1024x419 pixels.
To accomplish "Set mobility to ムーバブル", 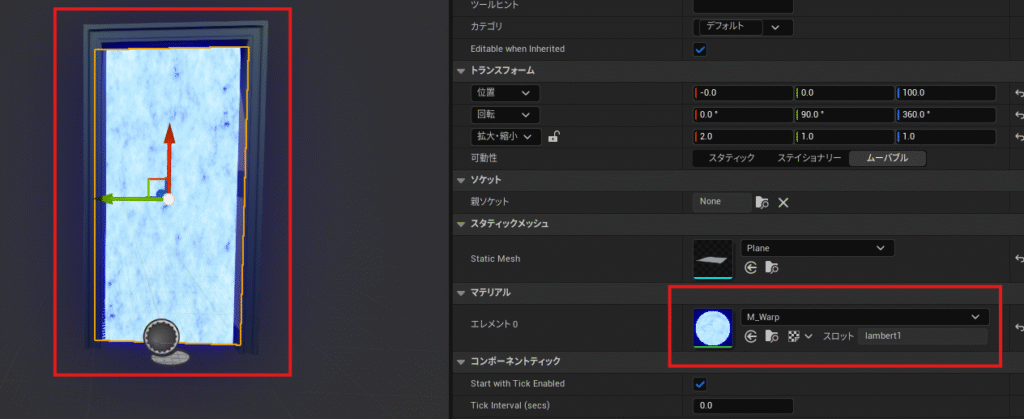I will 887,158.
